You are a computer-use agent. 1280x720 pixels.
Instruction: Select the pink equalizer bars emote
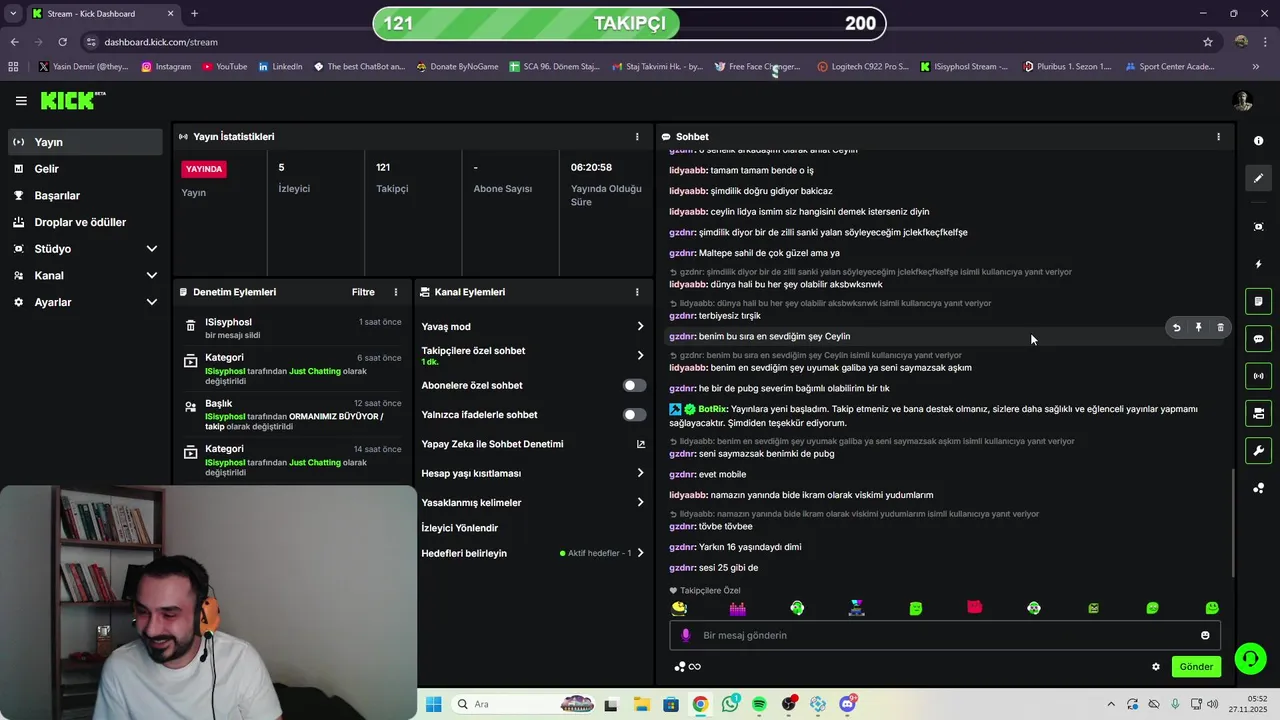click(738, 608)
